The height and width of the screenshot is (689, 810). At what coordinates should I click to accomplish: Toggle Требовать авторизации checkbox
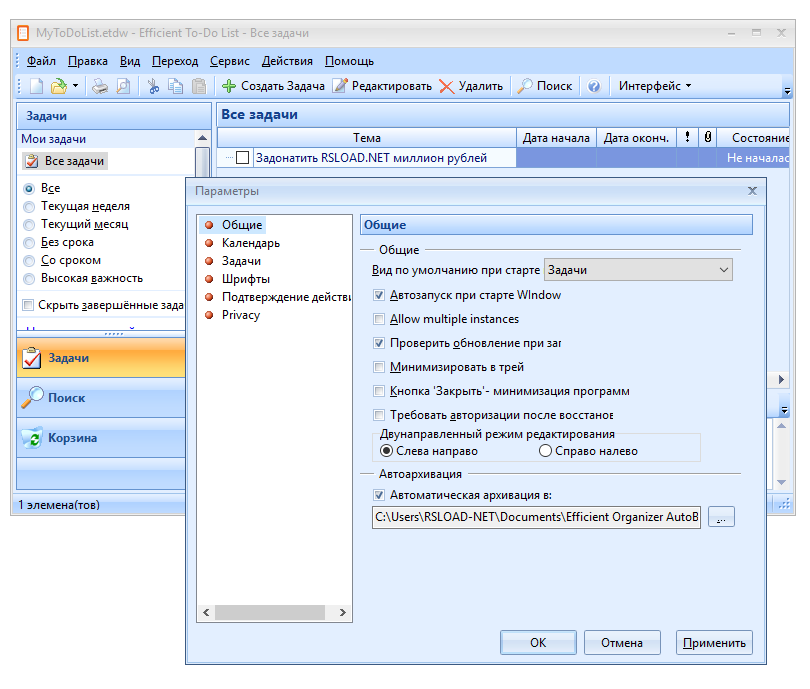pos(379,415)
